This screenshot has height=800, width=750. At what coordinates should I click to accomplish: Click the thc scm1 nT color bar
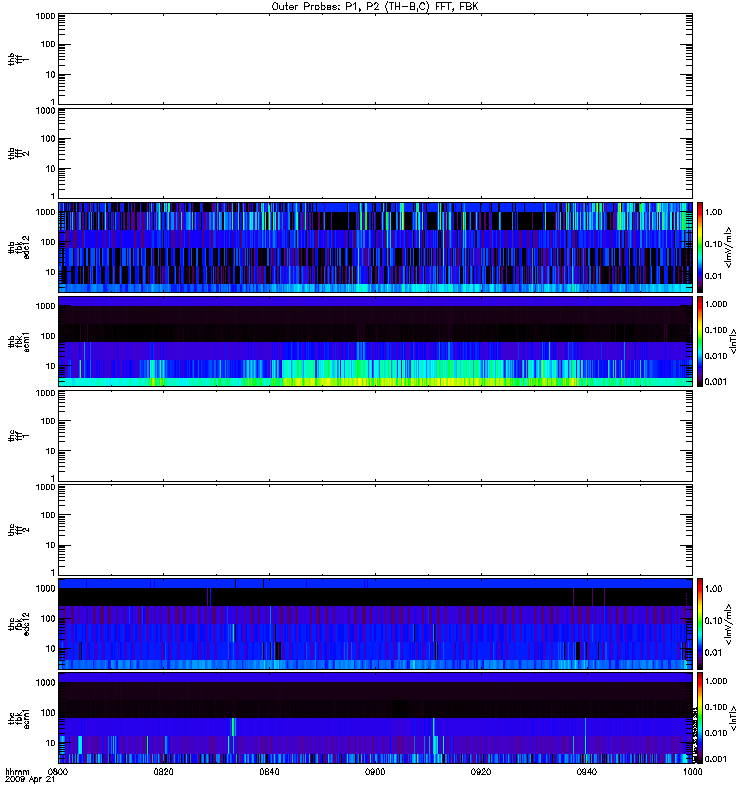click(x=700, y=717)
